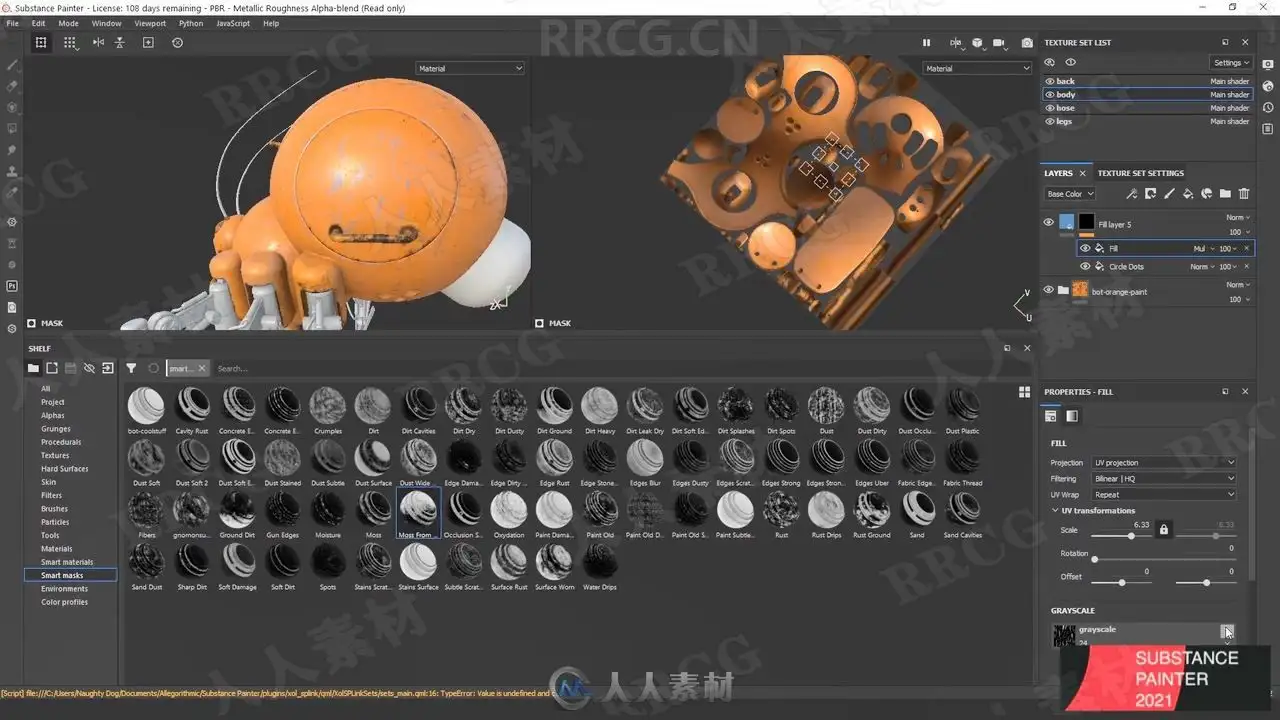Select the Layers tab
This screenshot has width=1280, height=720.
1058,173
